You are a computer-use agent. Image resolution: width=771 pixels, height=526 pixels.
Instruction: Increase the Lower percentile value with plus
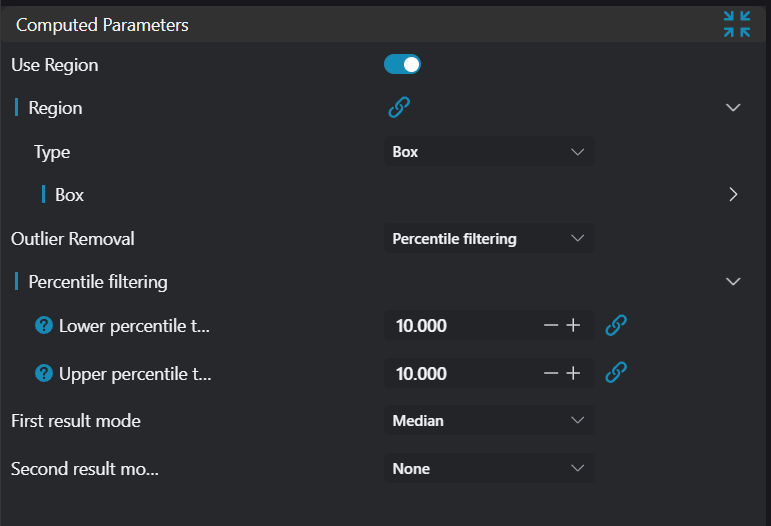point(574,325)
